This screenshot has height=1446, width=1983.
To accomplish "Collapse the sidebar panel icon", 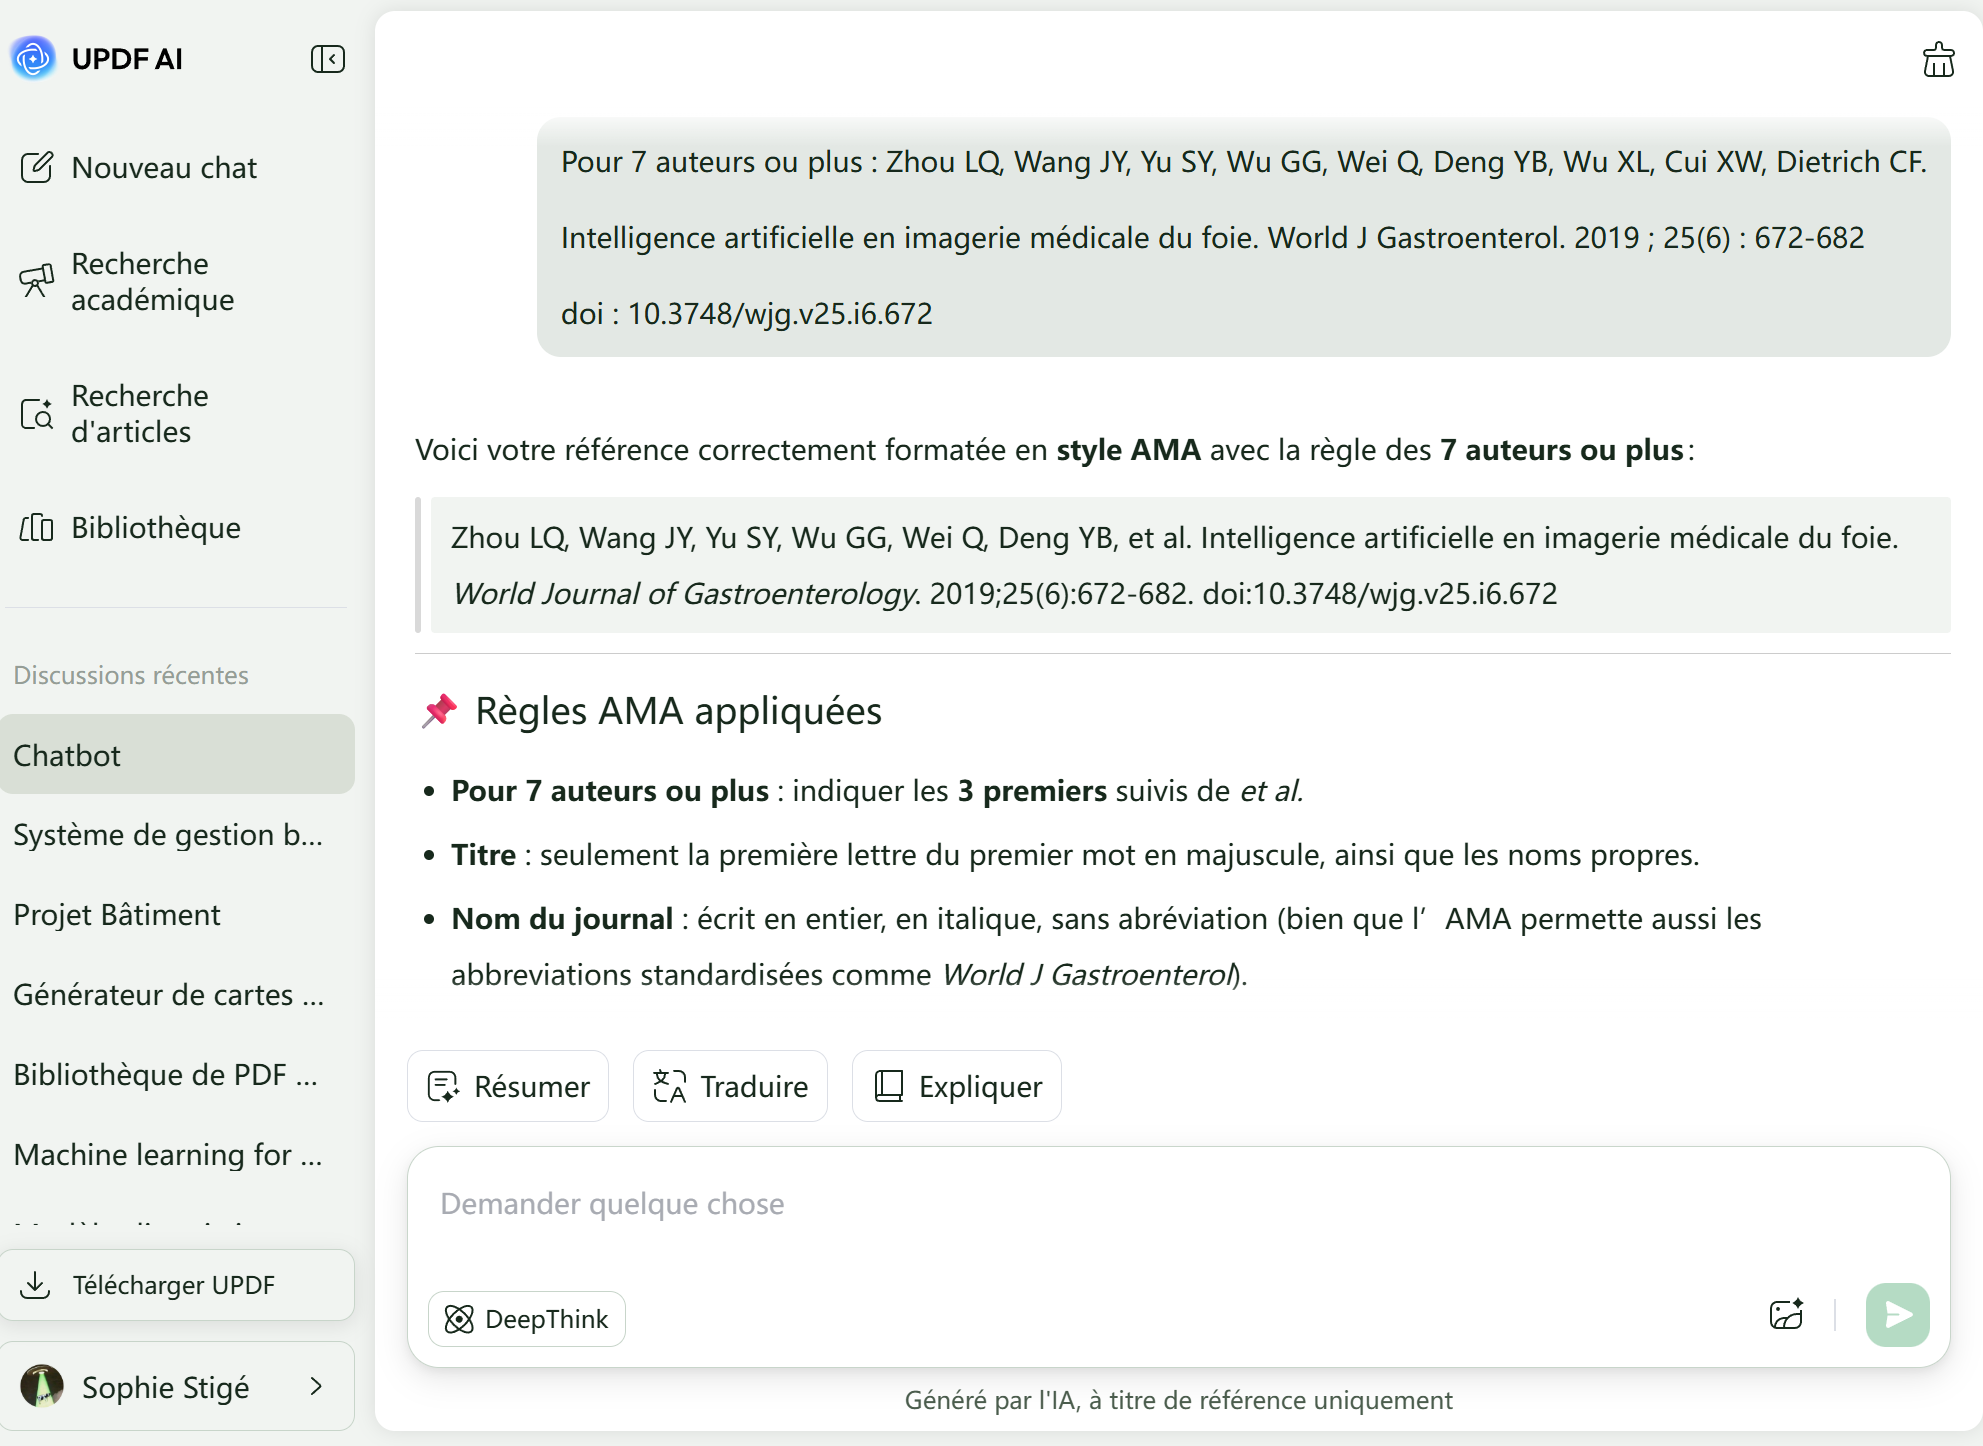I will (x=327, y=59).
